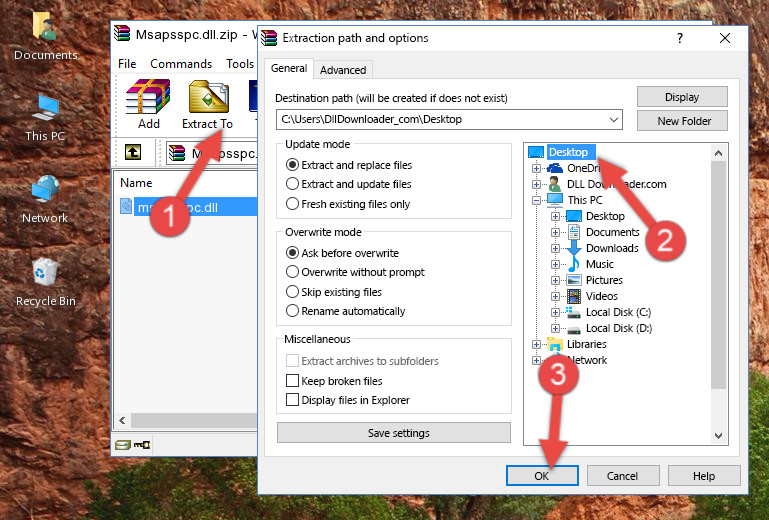Select Local Disk (D:) in the tree
The height and width of the screenshot is (520, 769).
(x=618, y=328)
